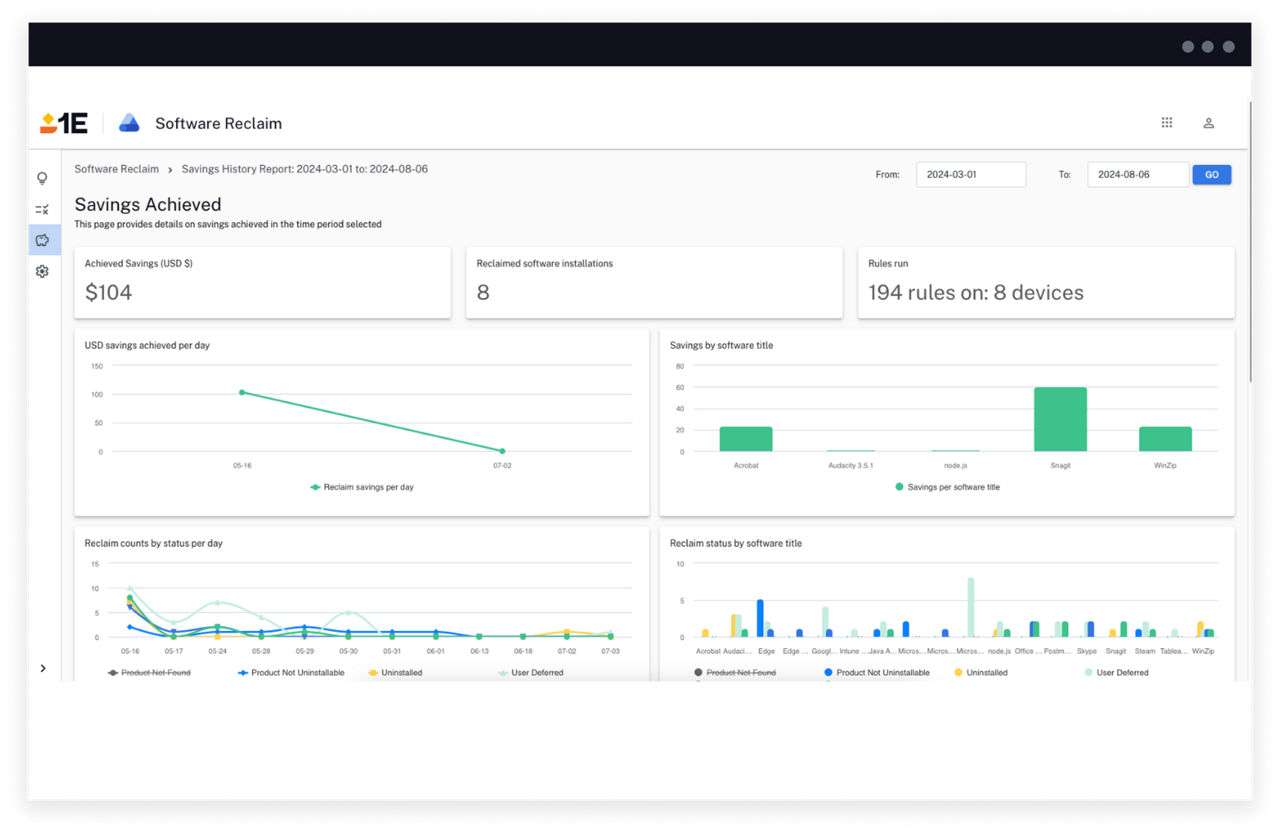Toggle Uninstalled in per-day chart legend
This screenshot has height=835, width=1280.
tap(395, 673)
